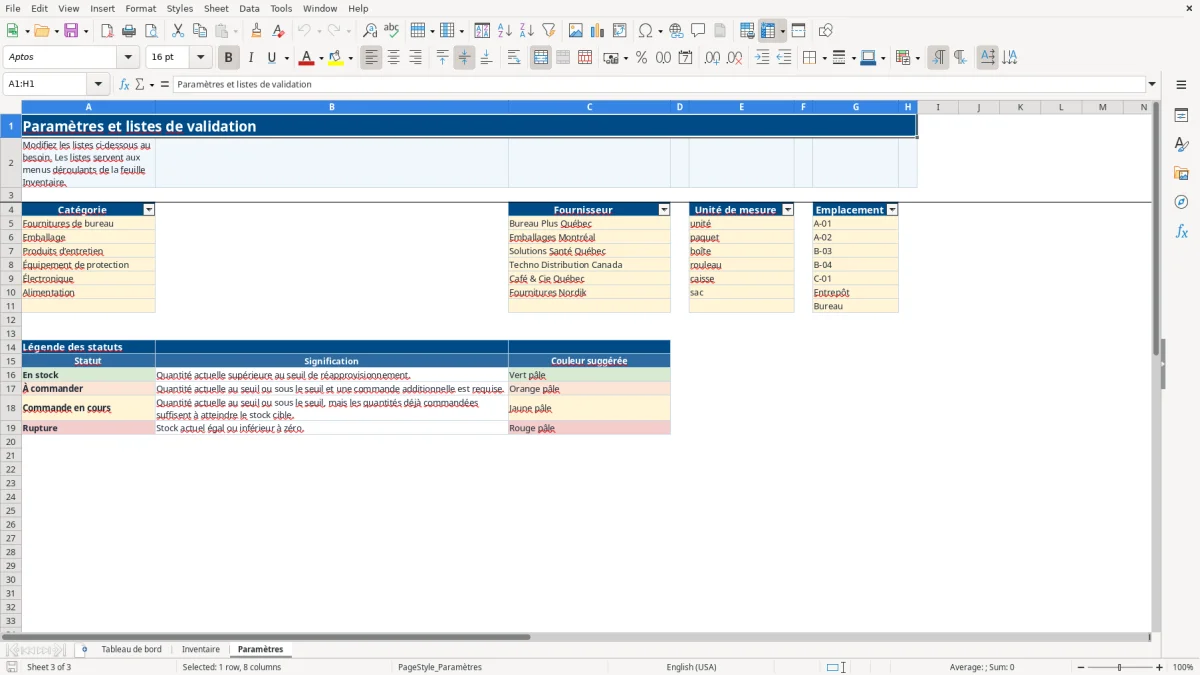Click the formula input line
The image size is (1200, 675).
[659, 85]
